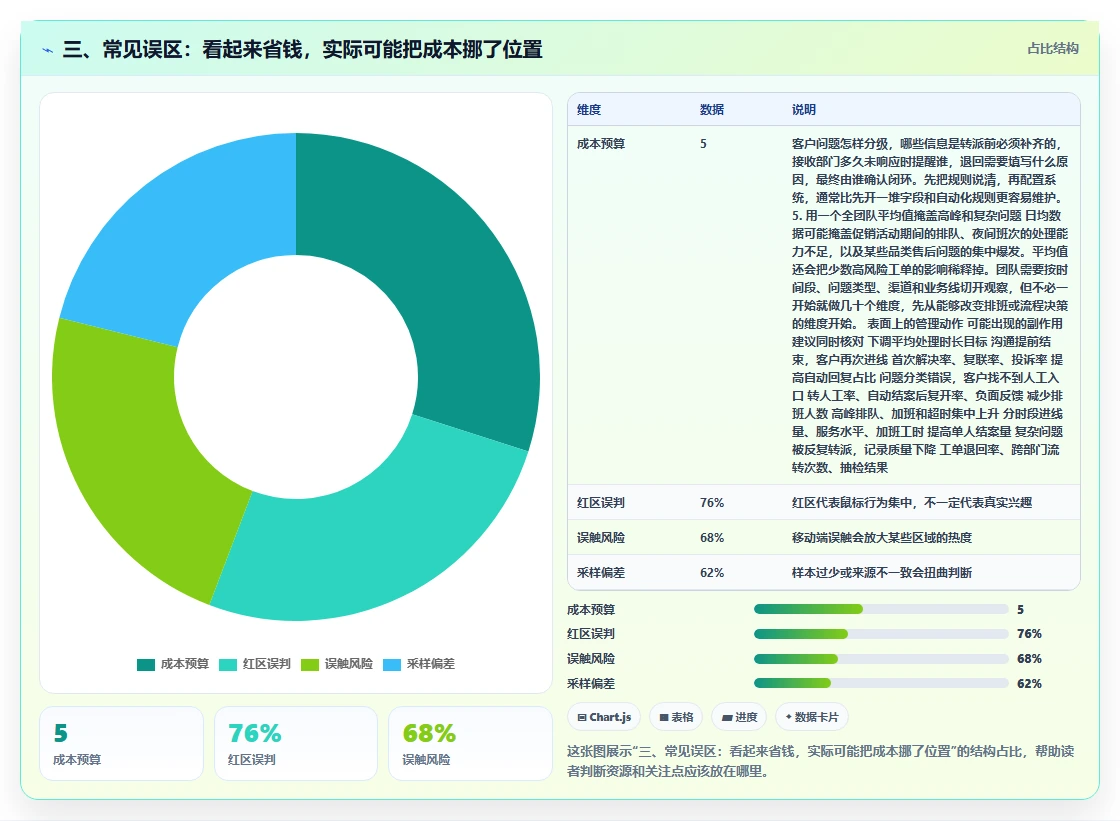Click the 76% cell in table
Screen dimensions: 1120x821
(711, 502)
